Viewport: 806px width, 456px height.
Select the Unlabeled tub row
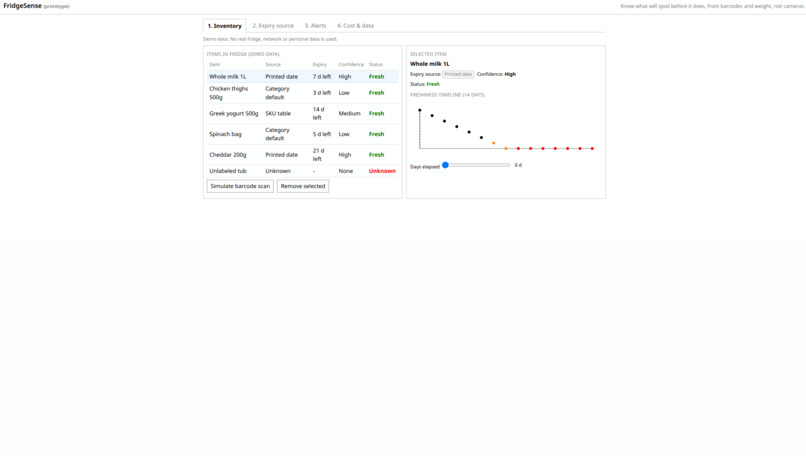pos(302,171)
